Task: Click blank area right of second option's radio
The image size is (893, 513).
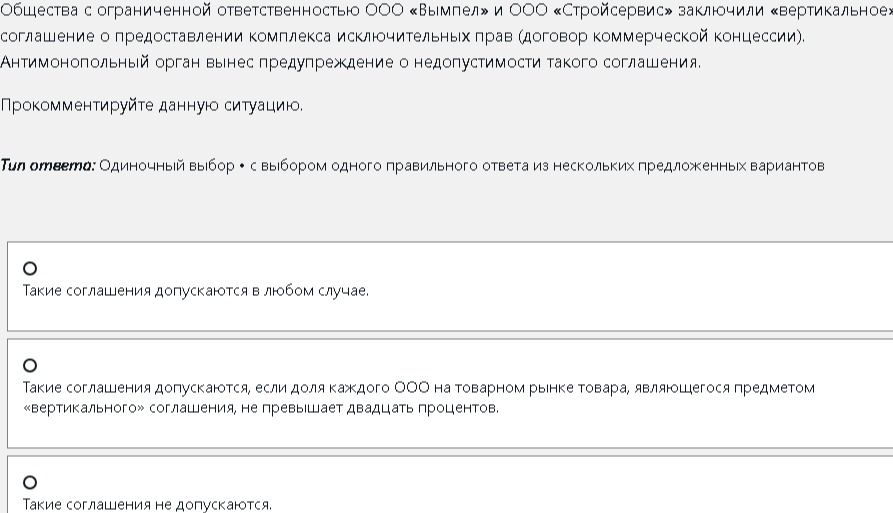Action: click(x=456, y=365)
